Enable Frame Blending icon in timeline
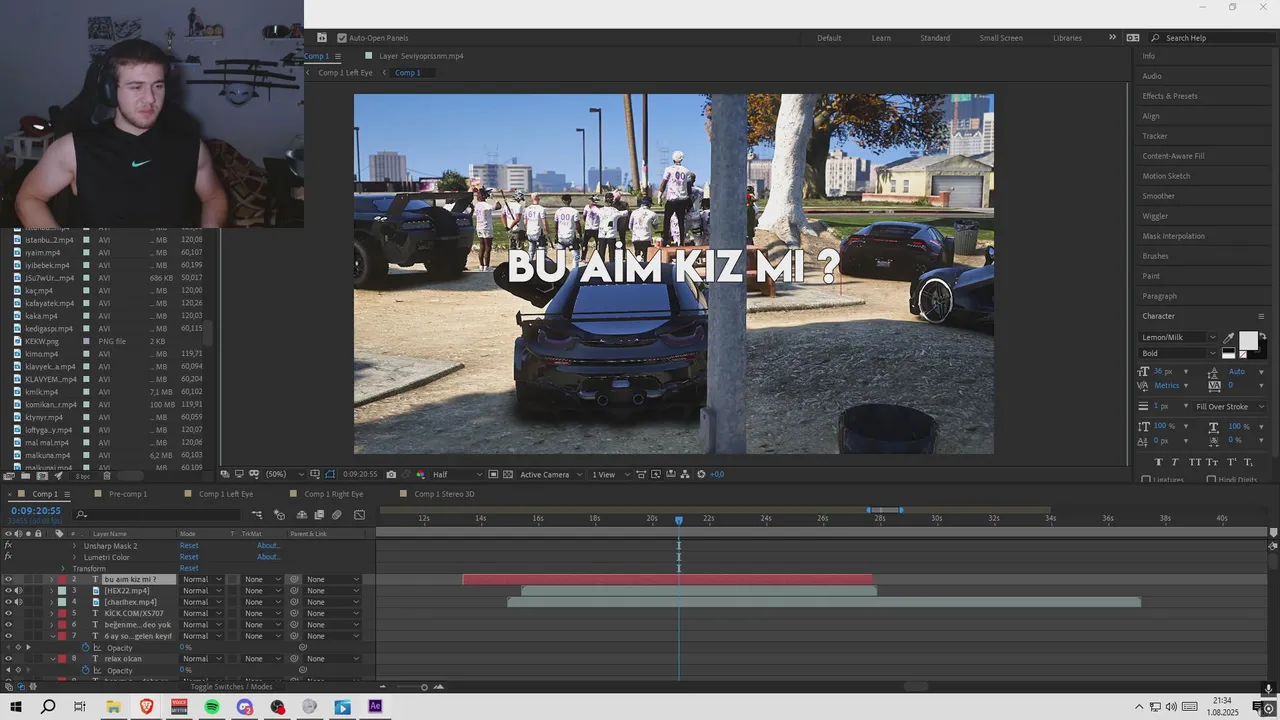Viewport: 1280px width, 720px height. (318, 515)
